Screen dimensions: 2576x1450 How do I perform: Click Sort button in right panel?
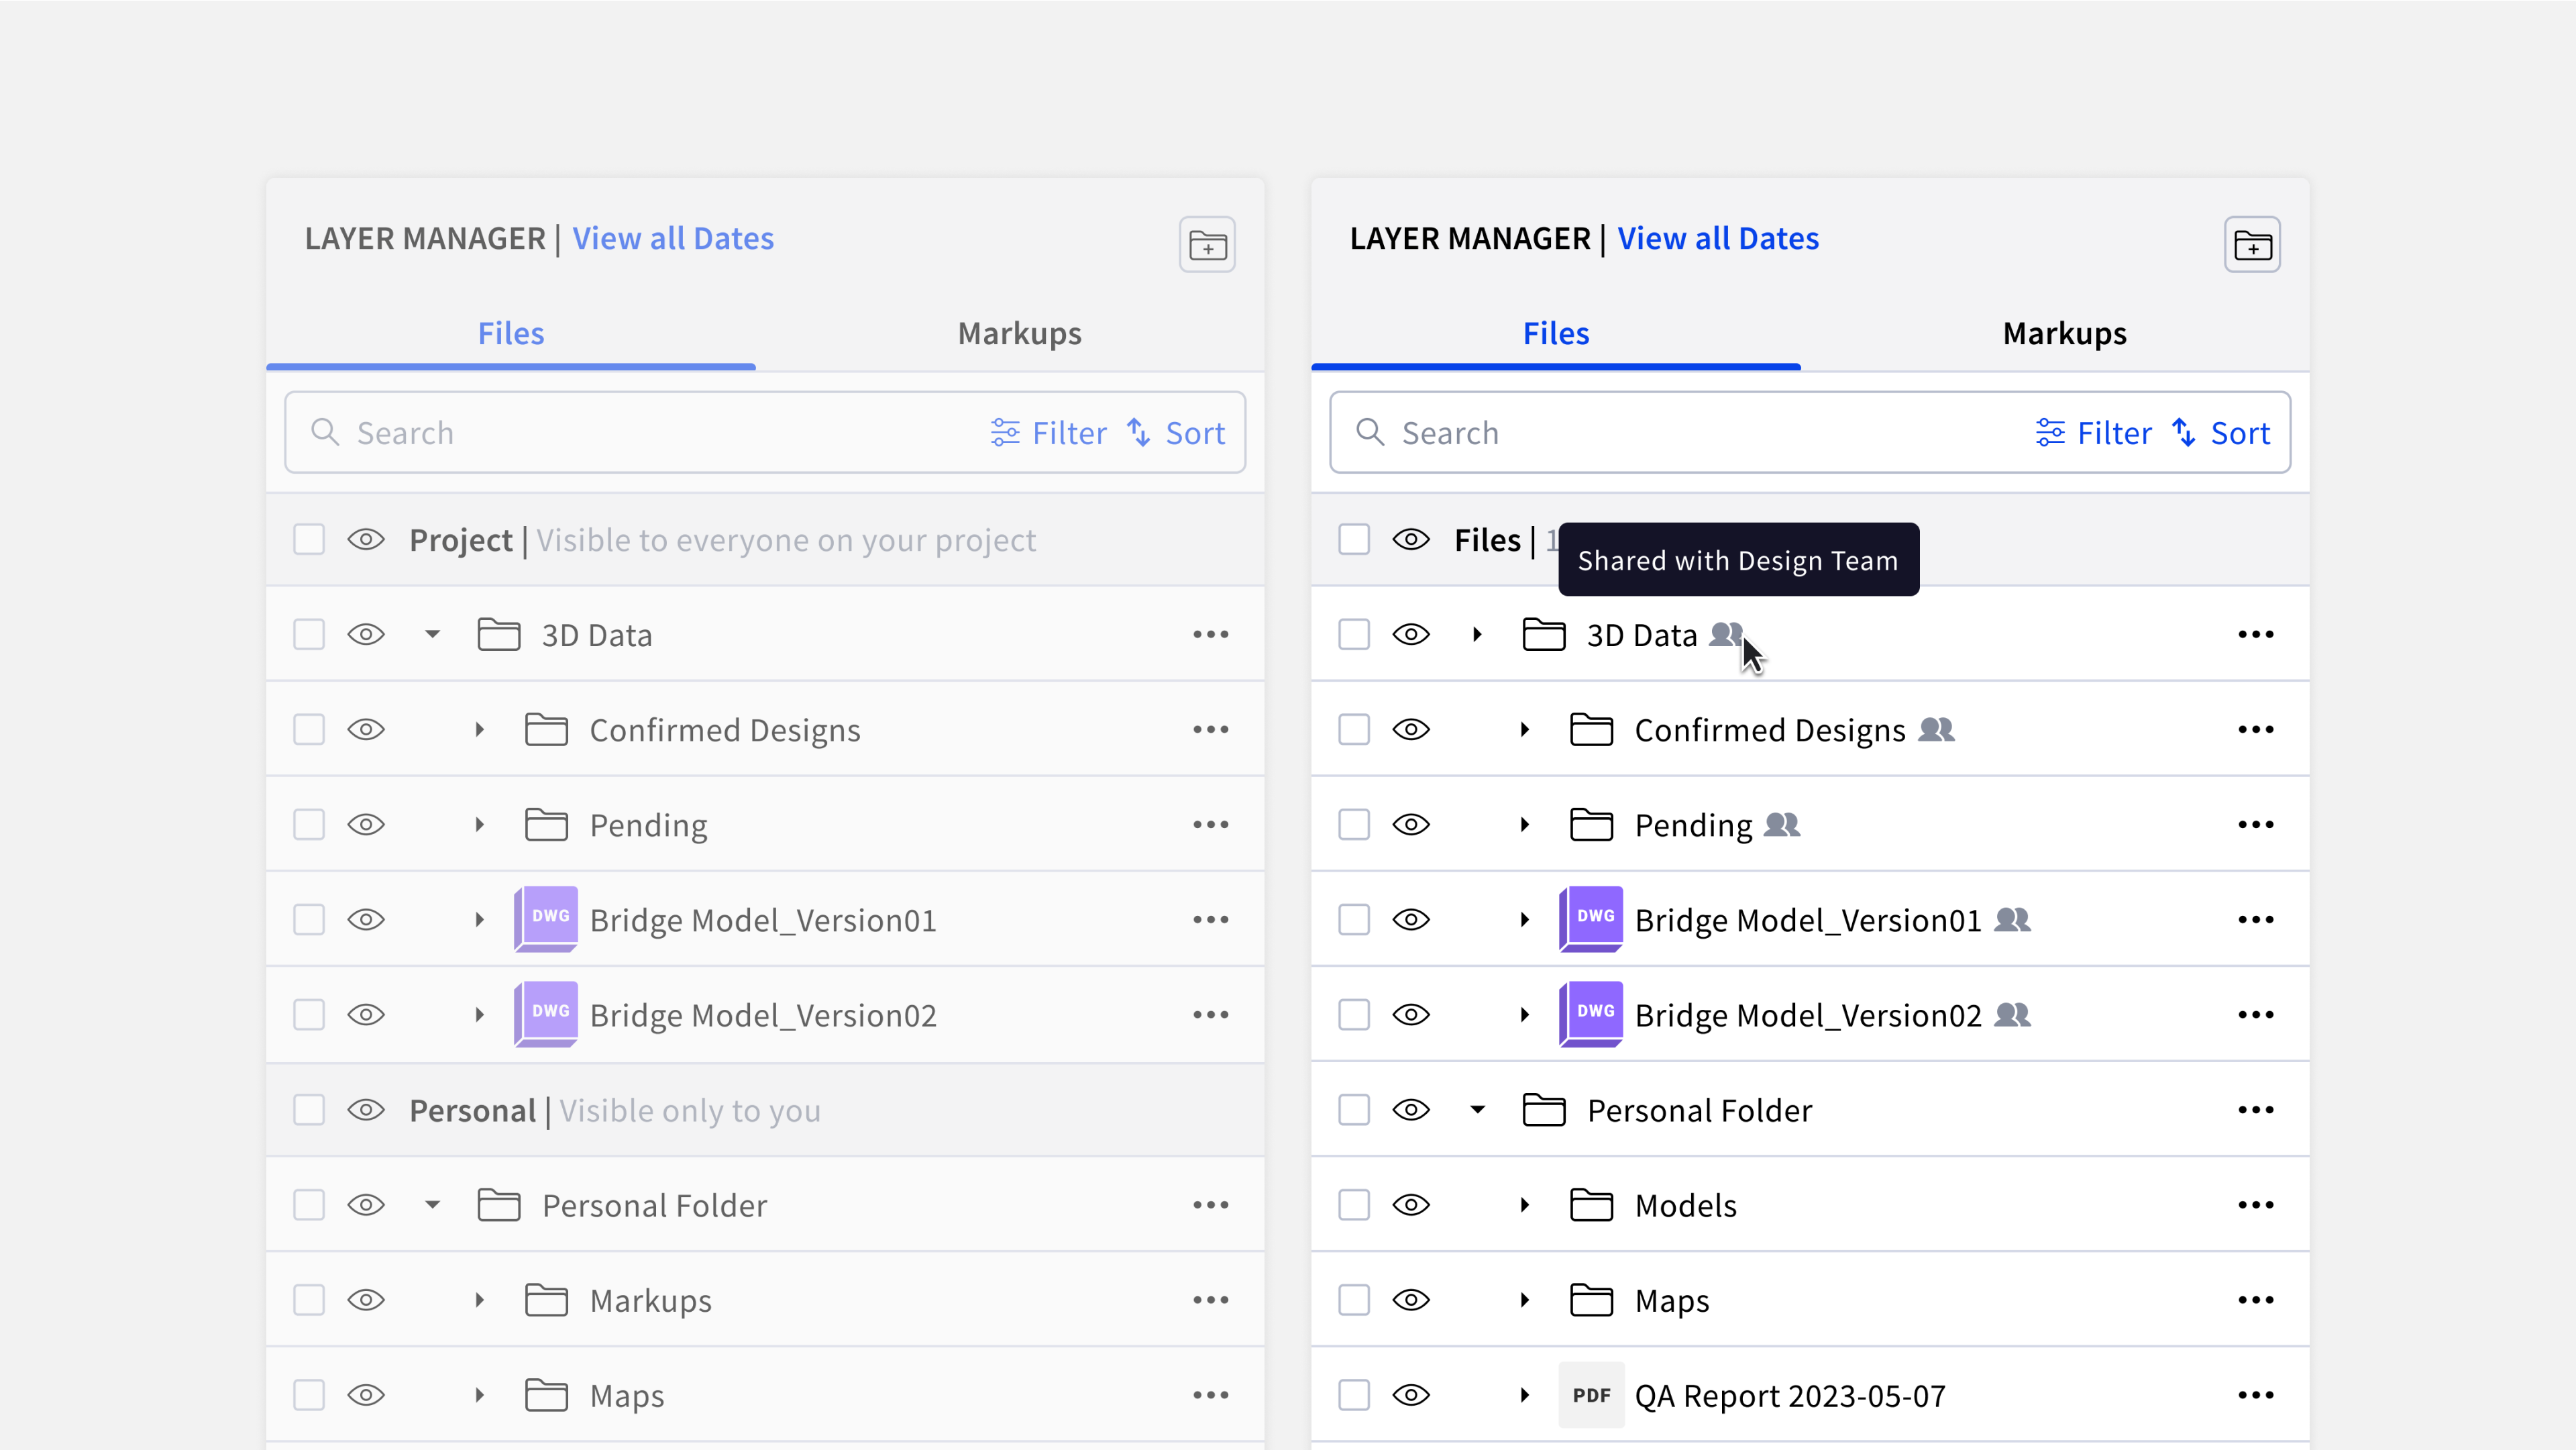tap(2221, 432)
